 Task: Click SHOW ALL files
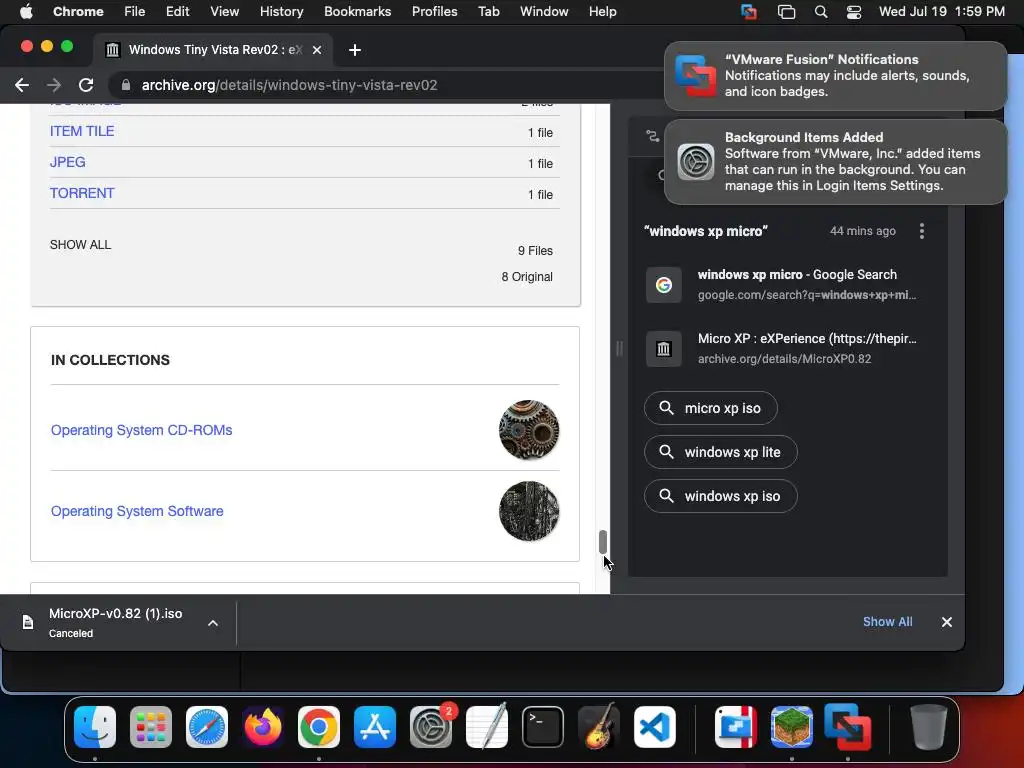click(80, 245)
